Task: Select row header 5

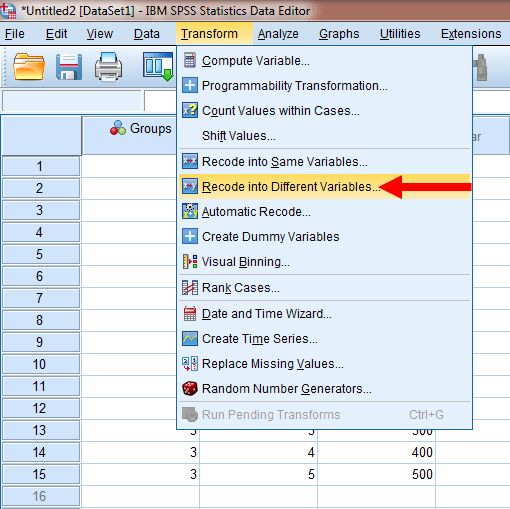Action: [41, 254]
